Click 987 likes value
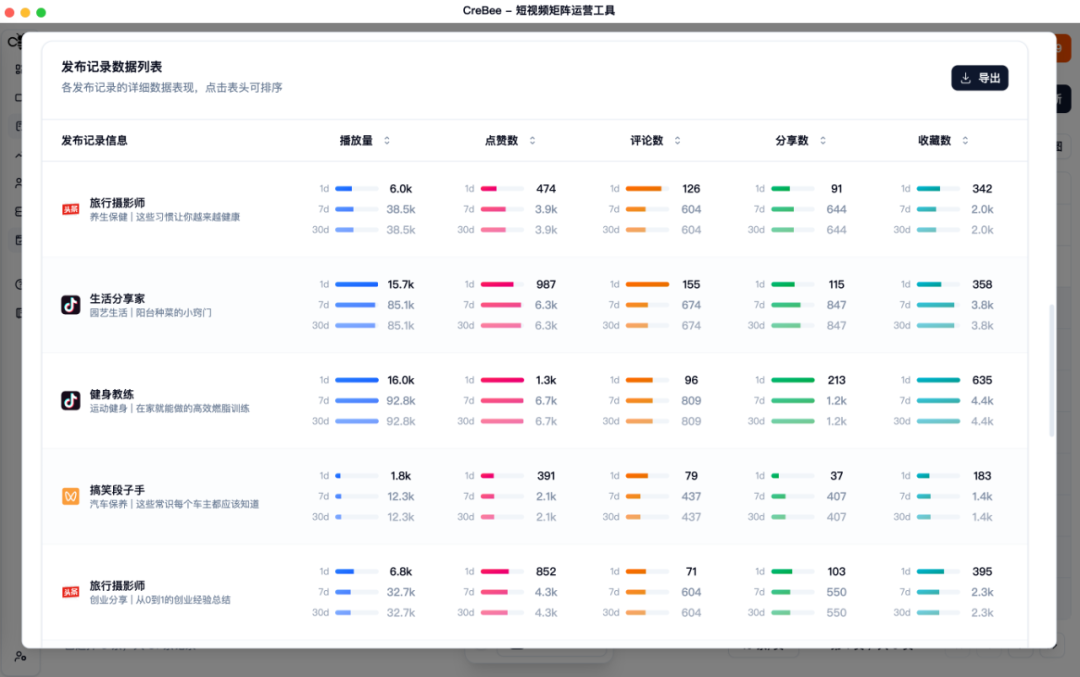The width and height of the screenshot is (1080, 677). (546, 284)
